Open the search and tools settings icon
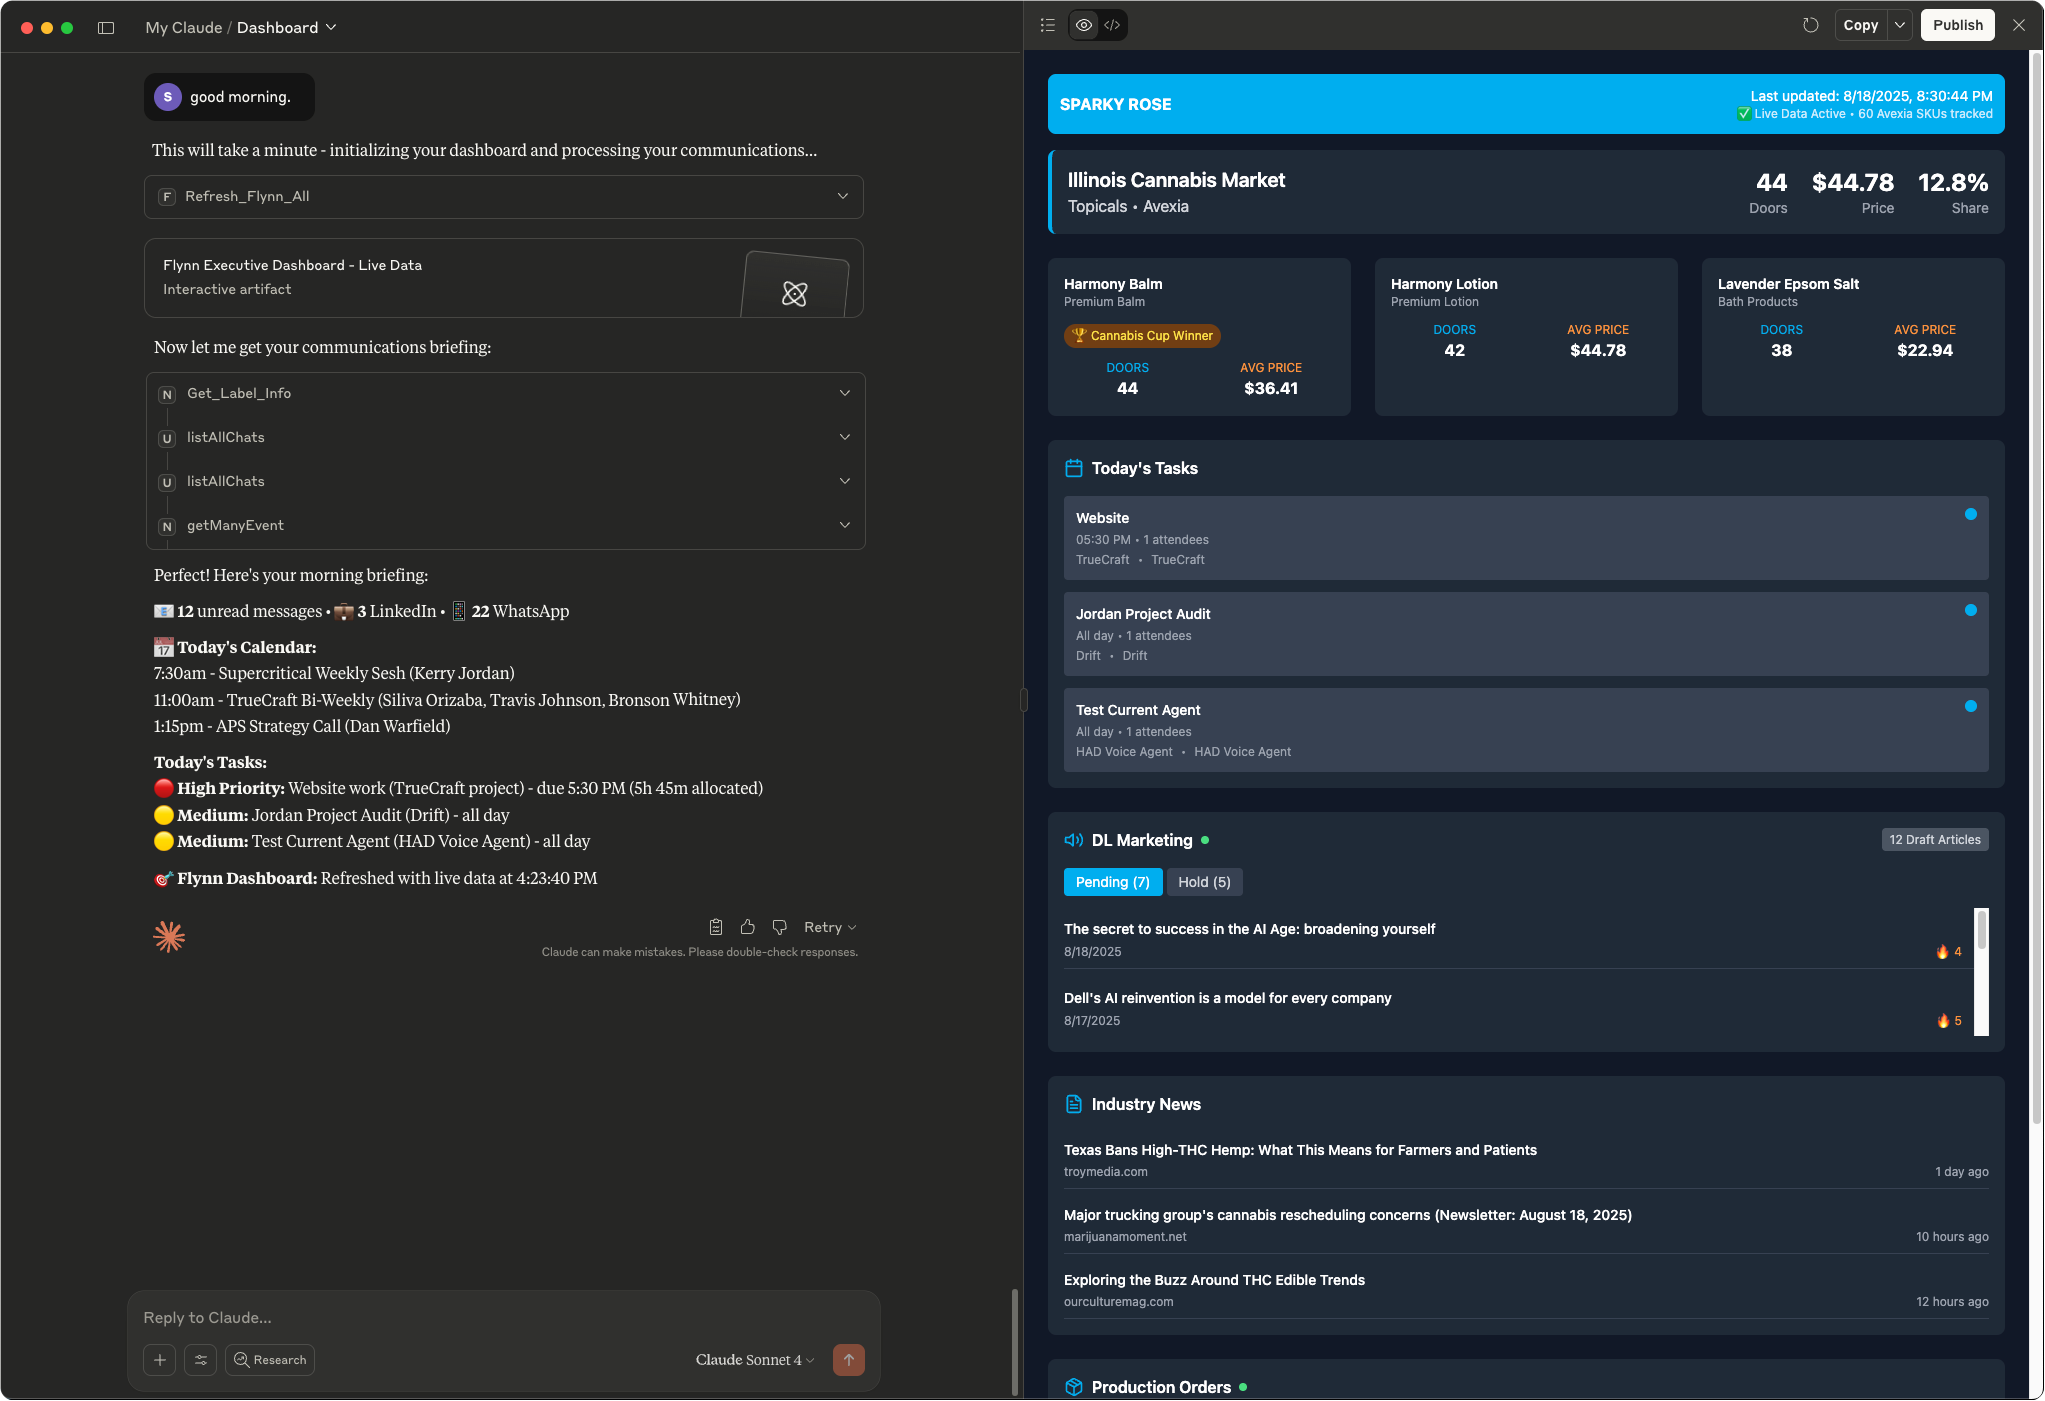The height and width of the screenshot is (1401, 2045). pos(201,1360)
